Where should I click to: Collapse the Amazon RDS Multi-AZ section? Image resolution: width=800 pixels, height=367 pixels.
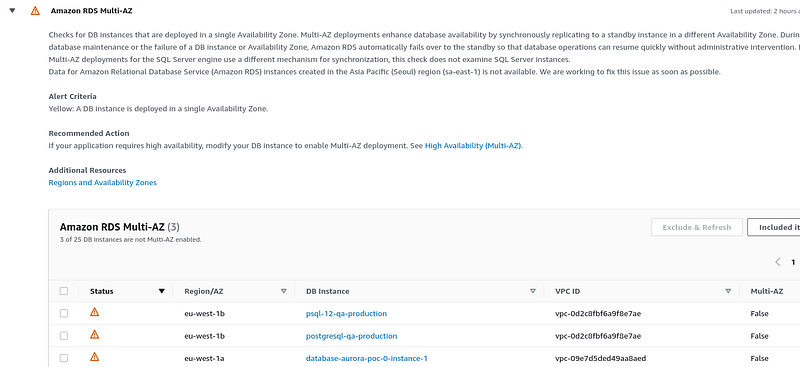click(13, 10)
